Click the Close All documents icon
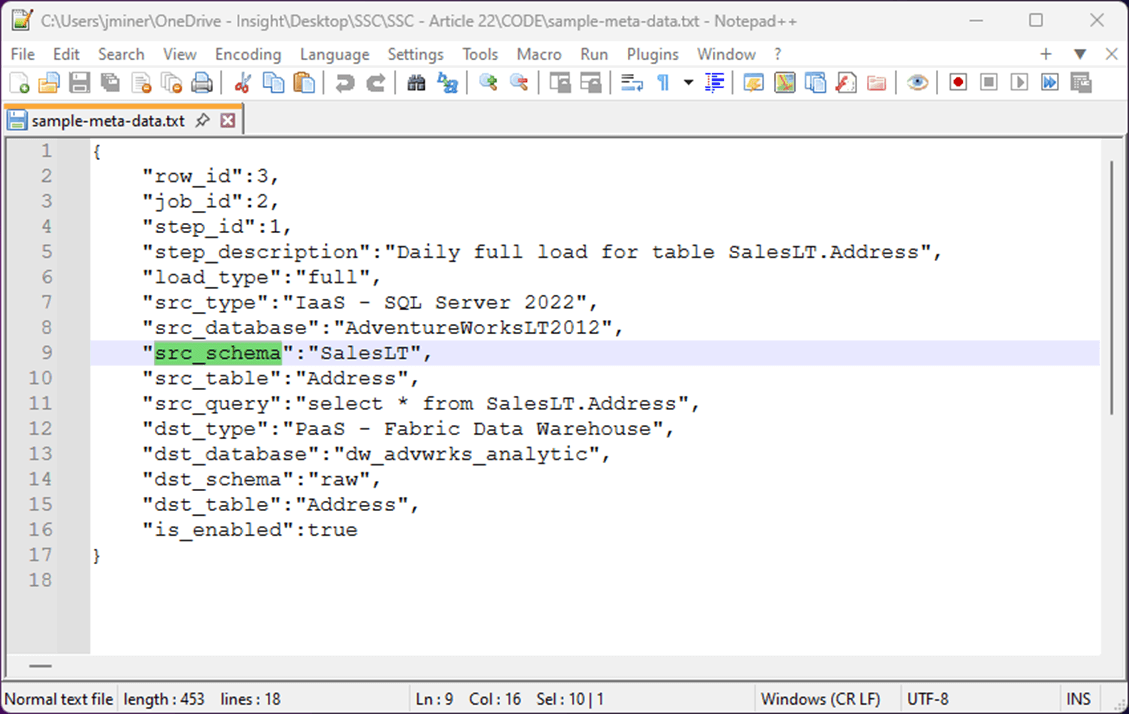1129x714 pixels. [171, 83]
